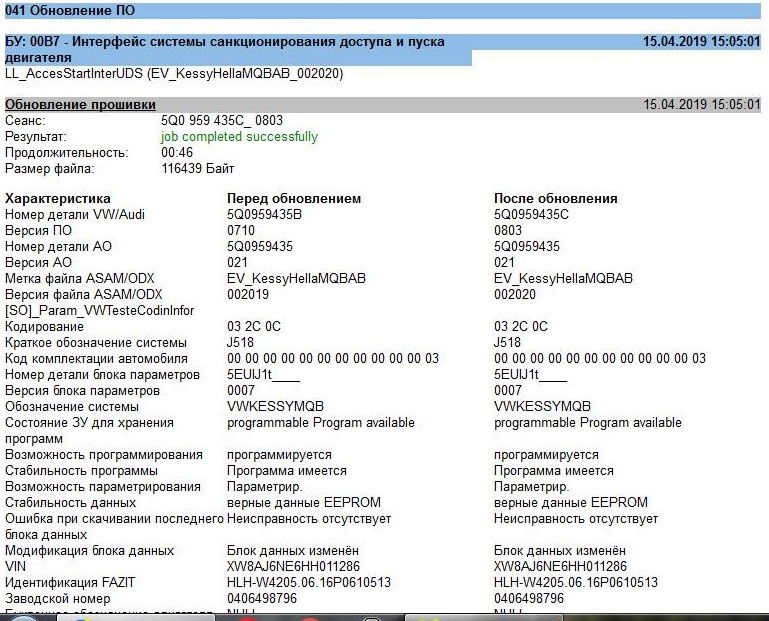
Task: Select the 'Версия блока параметров' label
Action: 82,391
